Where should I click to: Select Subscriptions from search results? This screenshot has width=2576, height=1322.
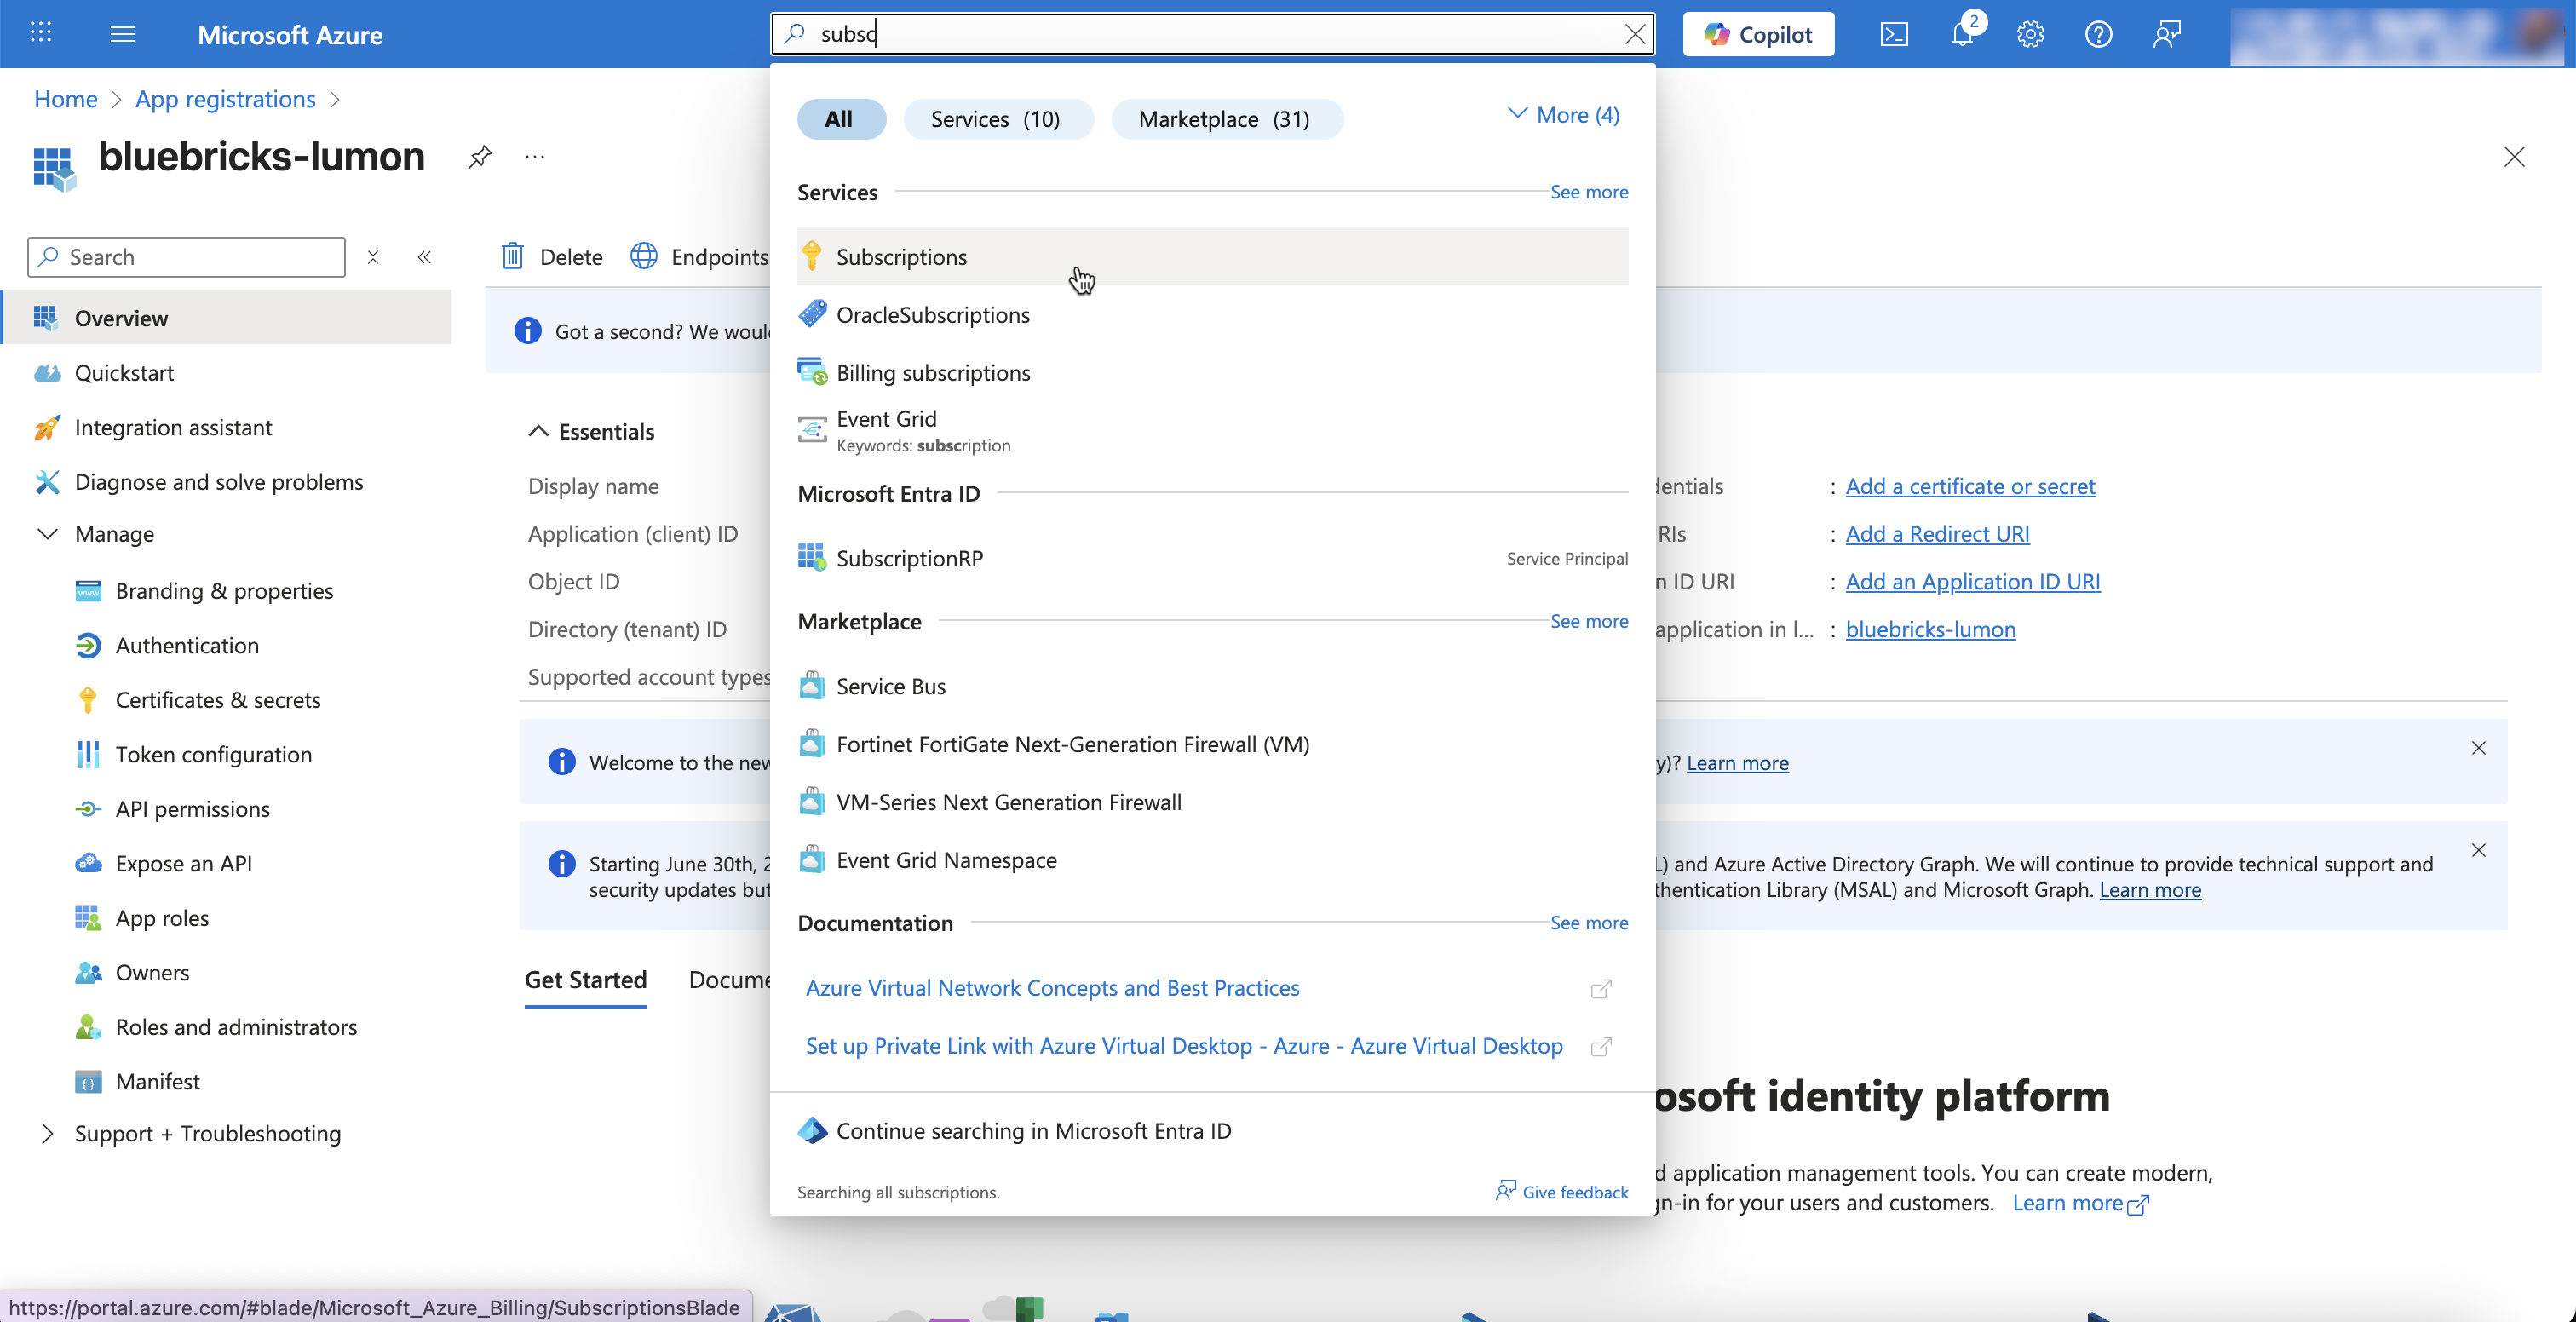click(901, 257)
